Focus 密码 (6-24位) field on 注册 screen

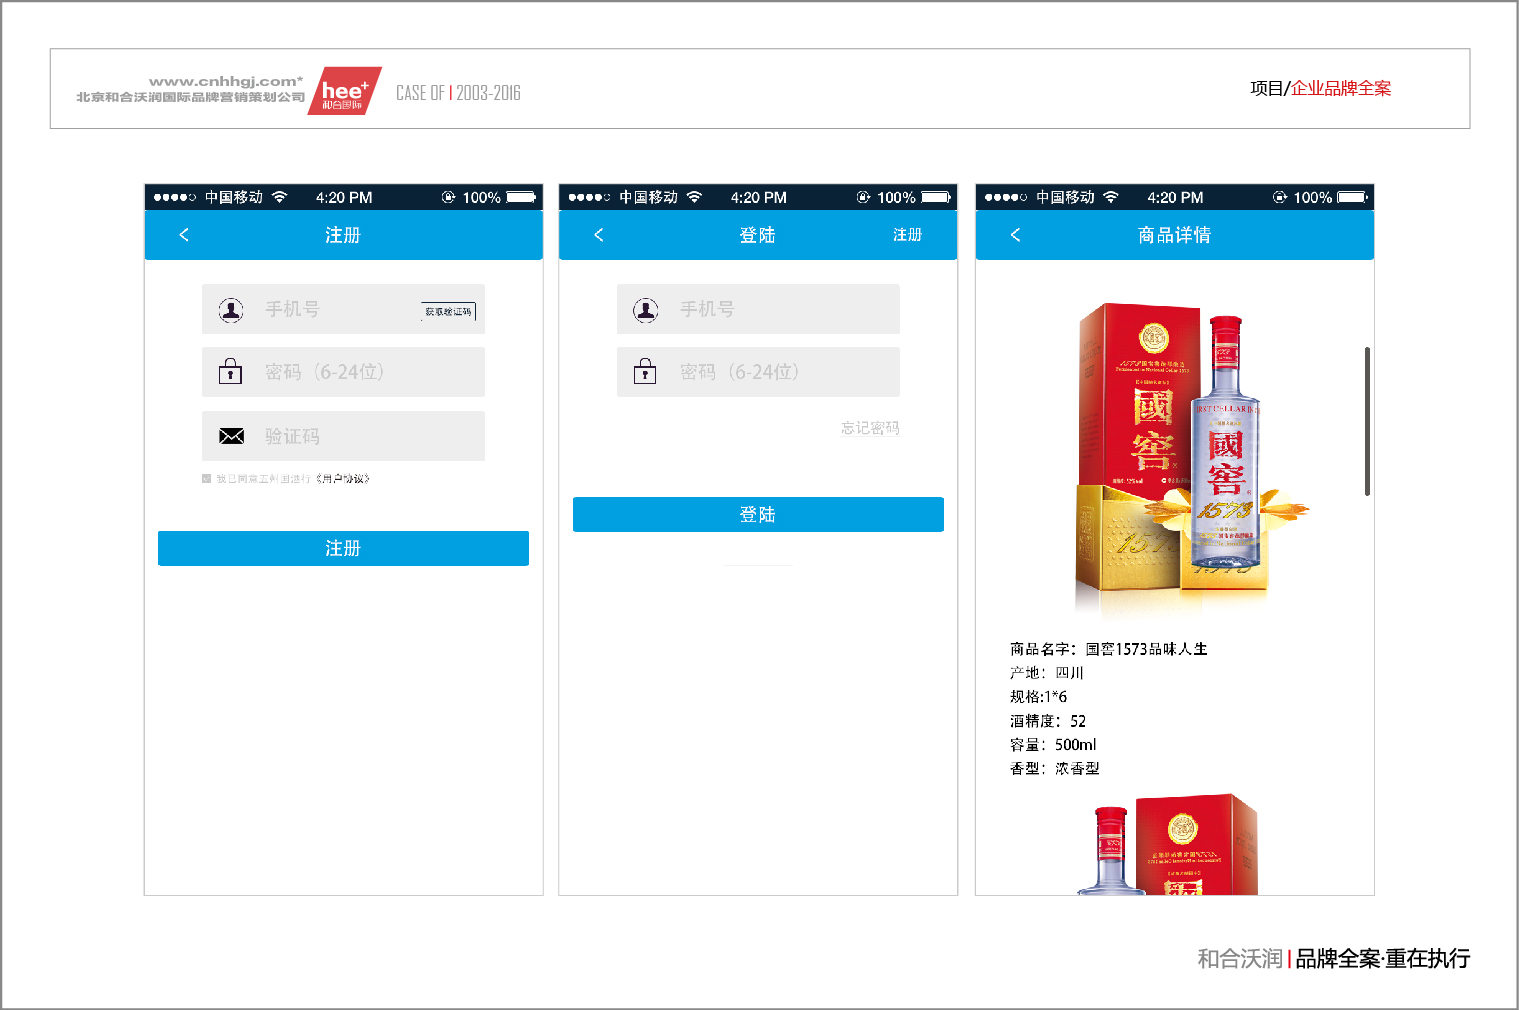click(343, 372)
